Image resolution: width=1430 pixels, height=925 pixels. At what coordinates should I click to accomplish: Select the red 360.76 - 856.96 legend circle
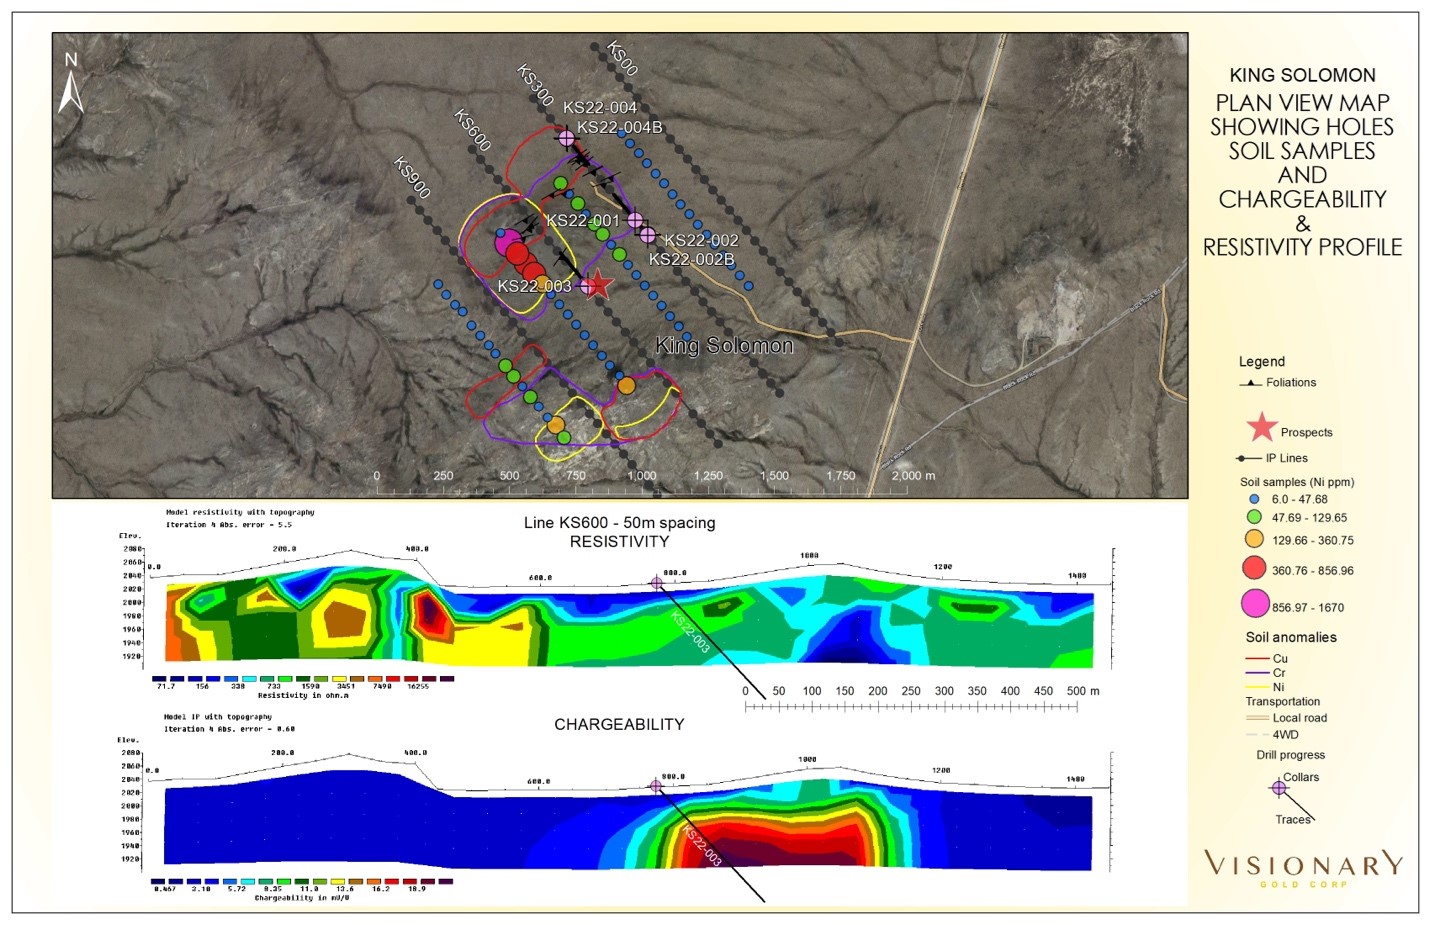(x=1254, y=568)
